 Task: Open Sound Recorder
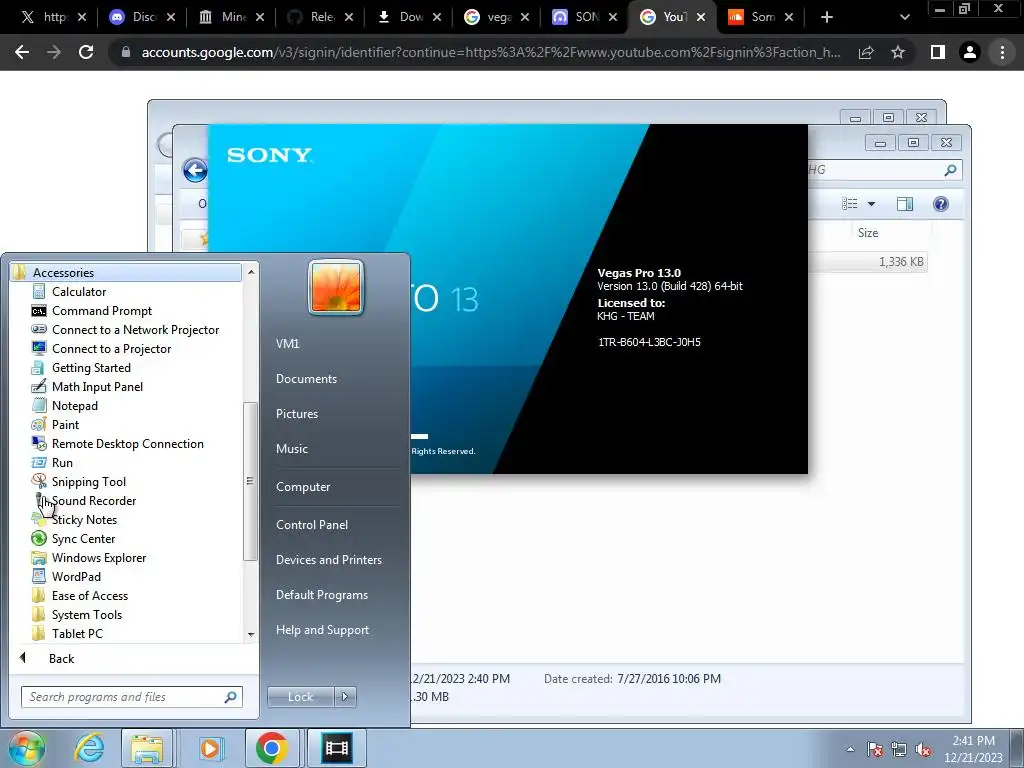(93, 501)
